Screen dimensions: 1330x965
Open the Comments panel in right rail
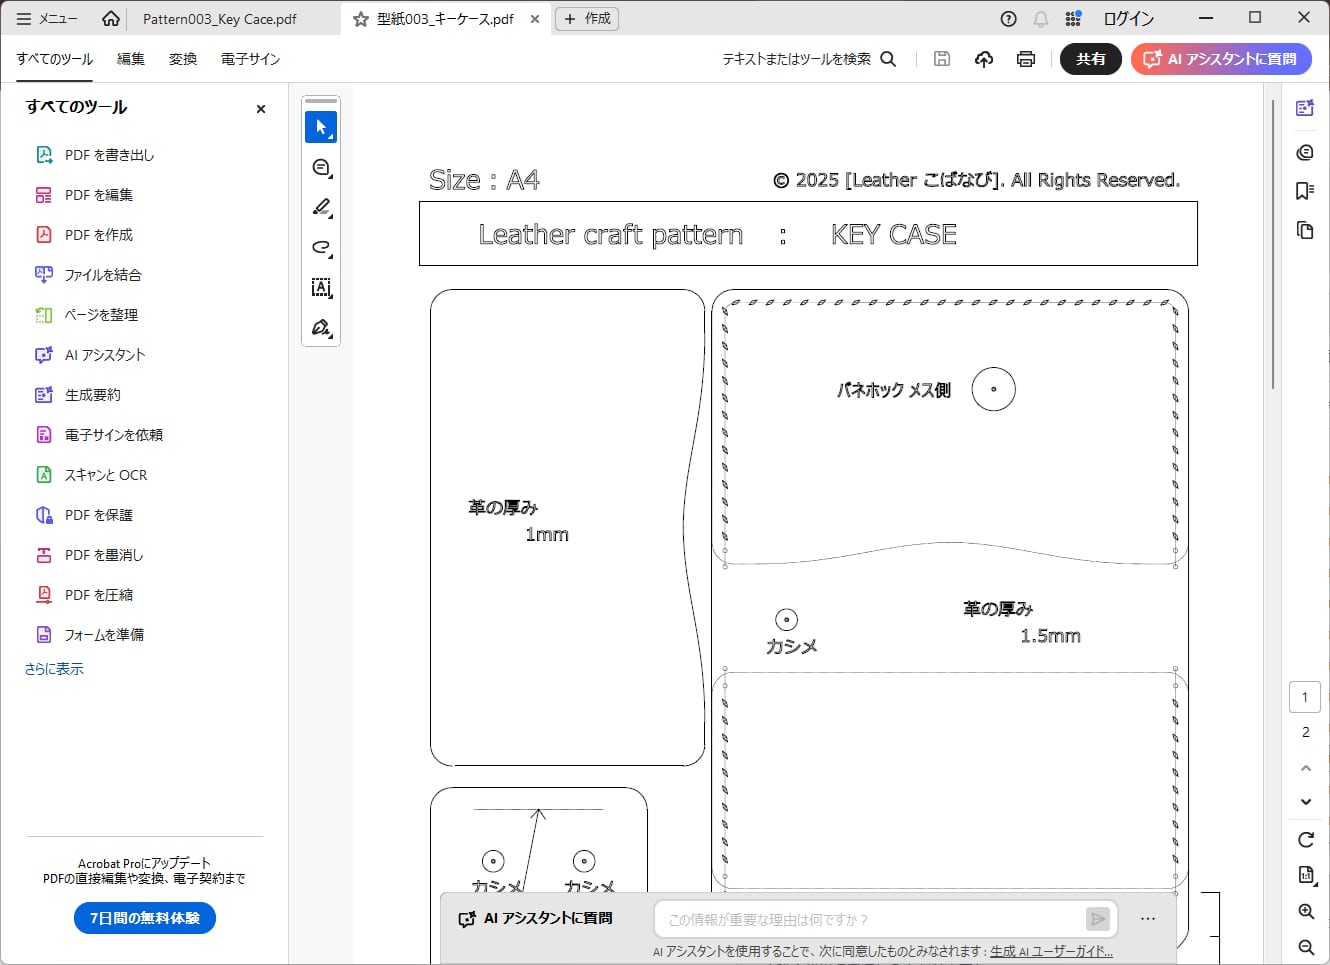click(x=1305, y=152)
